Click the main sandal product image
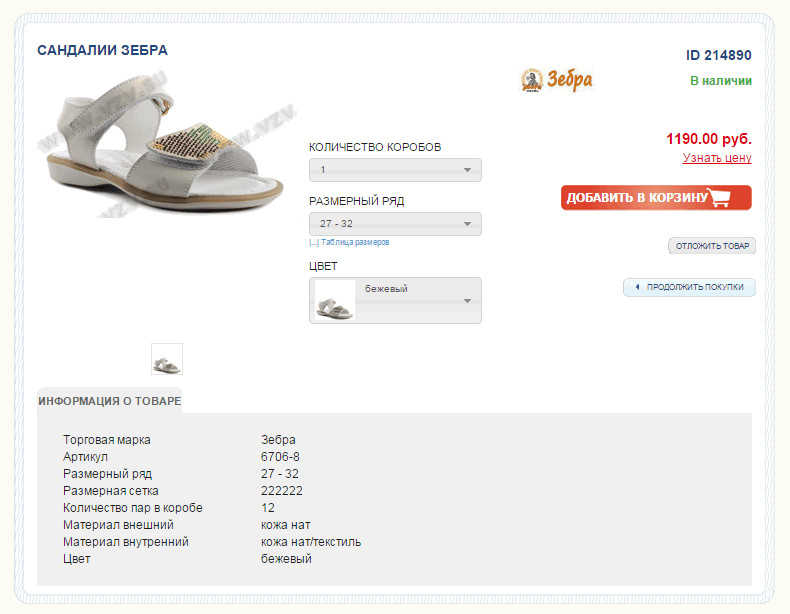The width and height of the screenshot is (790, 614). [x=166, y=146]
